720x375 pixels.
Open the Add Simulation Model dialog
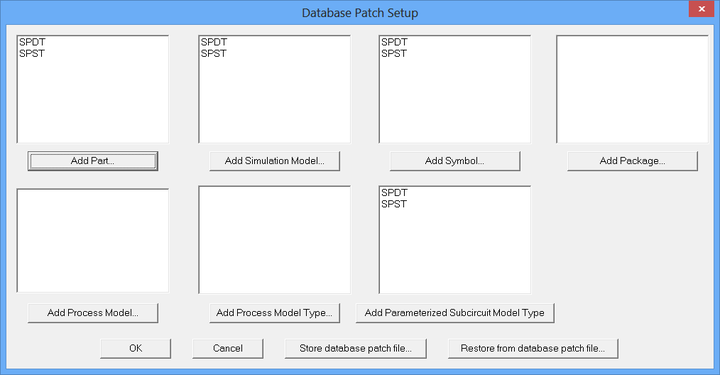click(275, 161)
